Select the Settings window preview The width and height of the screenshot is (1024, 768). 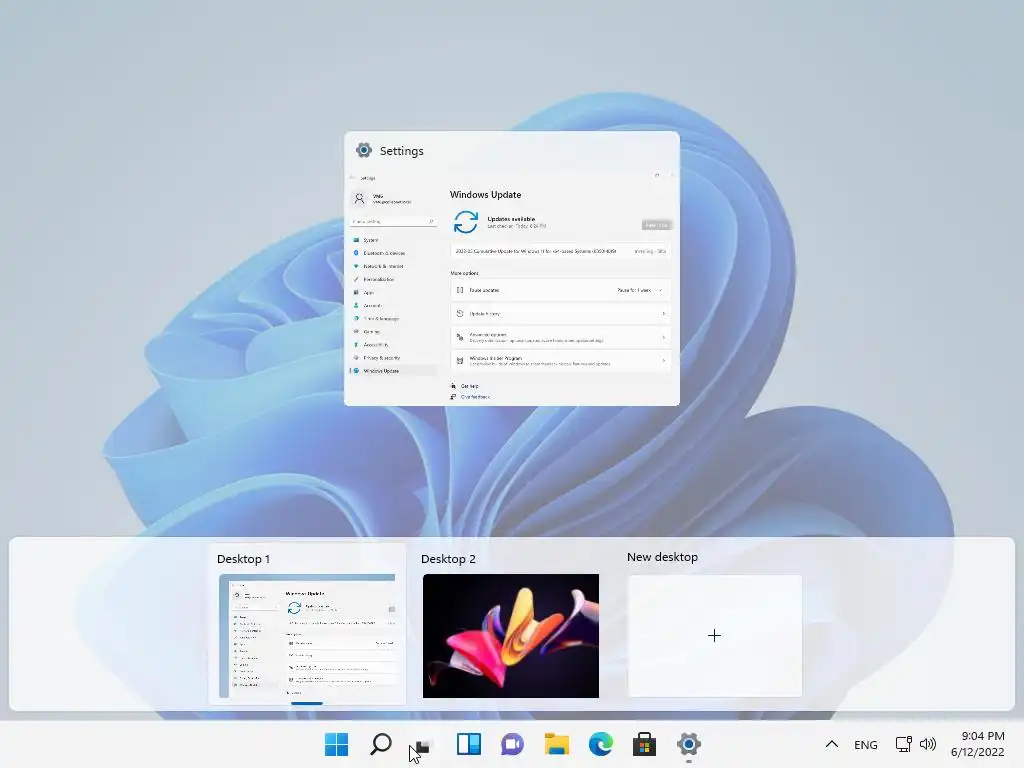pyautogui.click(x=512, y=268)
